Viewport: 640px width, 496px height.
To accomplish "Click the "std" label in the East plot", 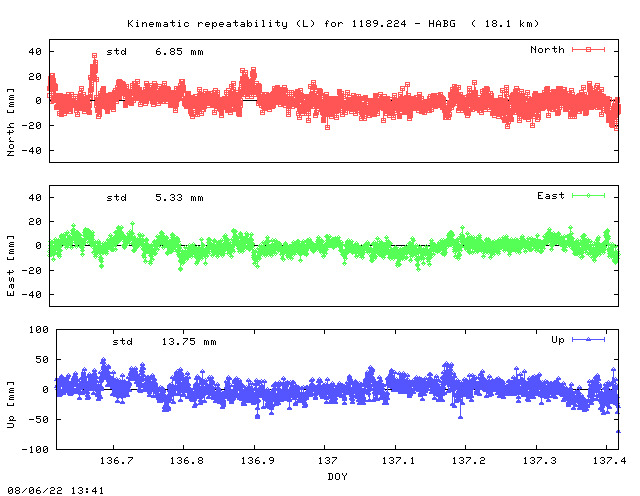I will tap(116, 198).
